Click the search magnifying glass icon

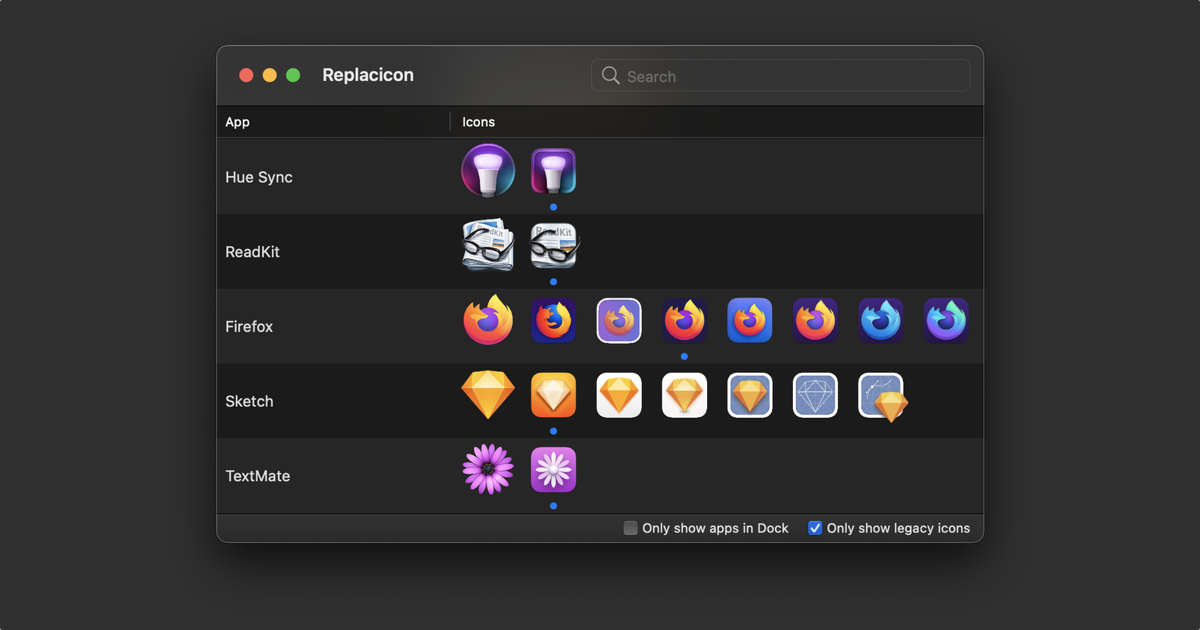pos(610,76)
